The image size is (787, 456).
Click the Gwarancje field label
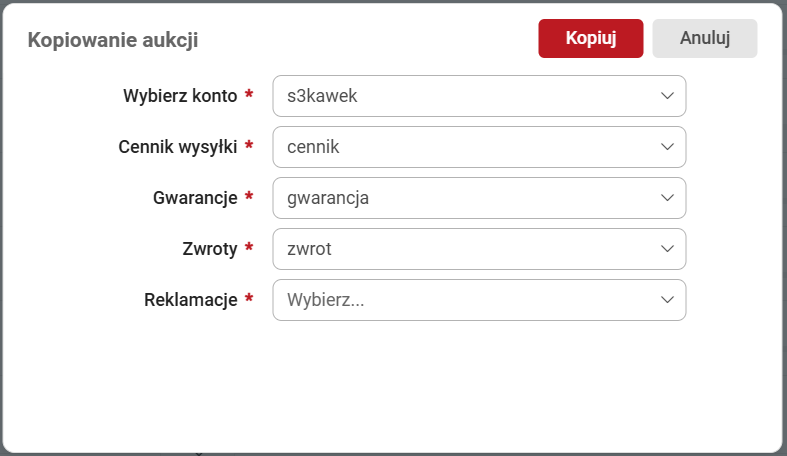click(195, 198)
